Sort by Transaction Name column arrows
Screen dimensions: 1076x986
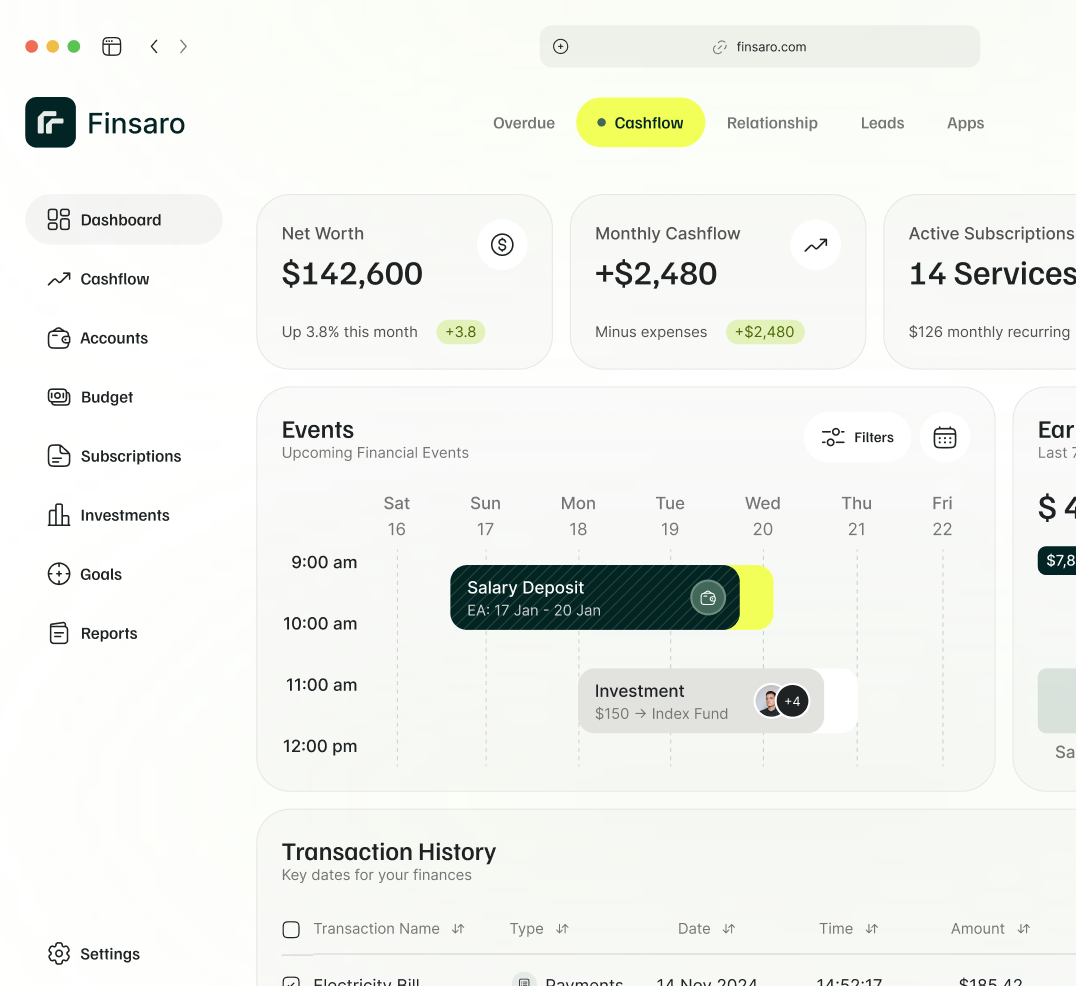(458, 928)
